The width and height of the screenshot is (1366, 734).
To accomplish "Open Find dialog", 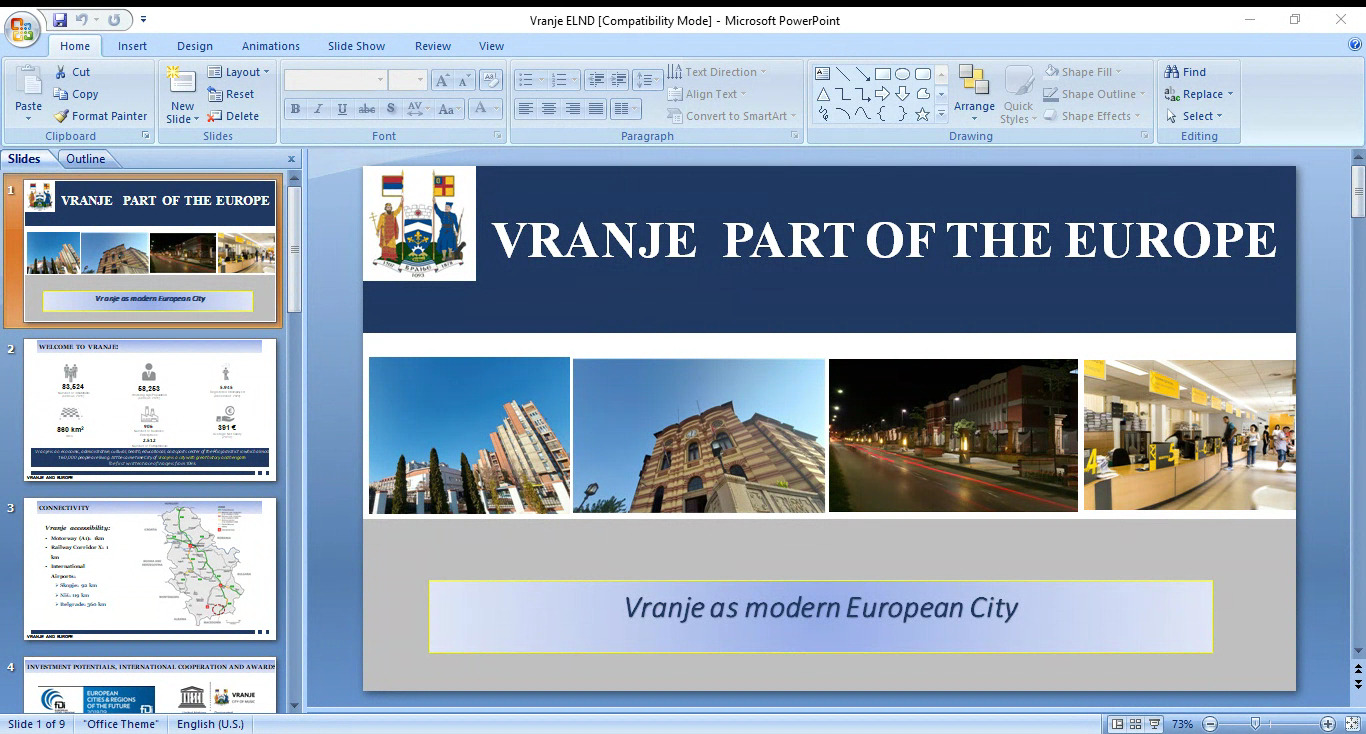I will (x=1186, y=72).
